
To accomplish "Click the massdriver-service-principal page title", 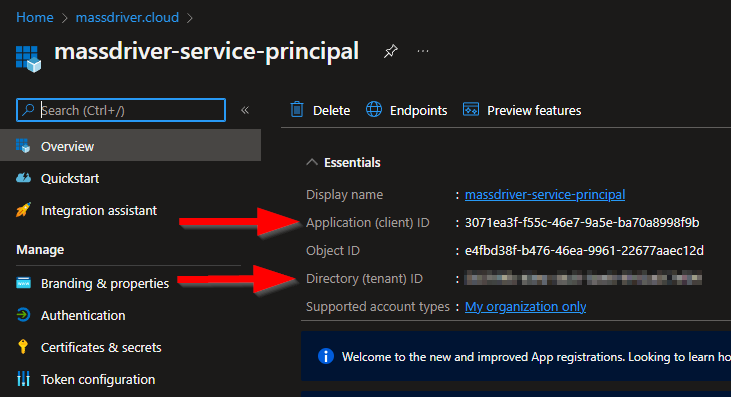I will tap(207, 51).
